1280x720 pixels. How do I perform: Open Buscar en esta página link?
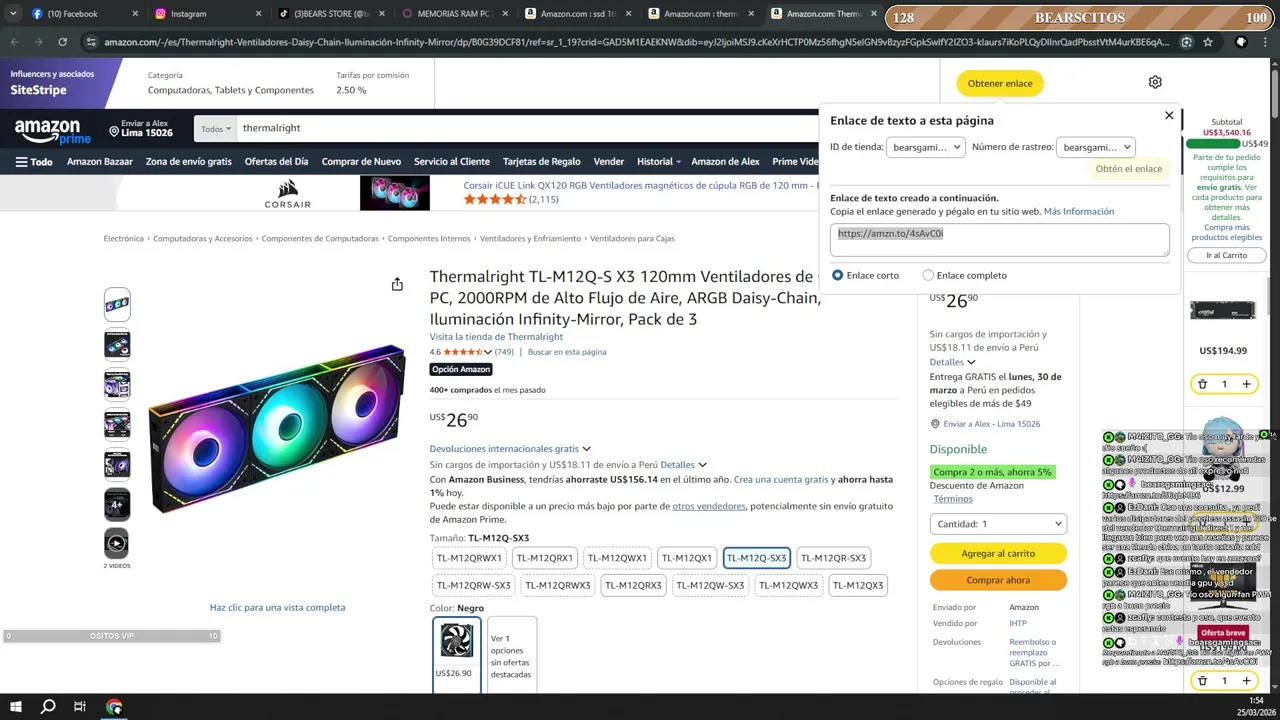click(567, 352)
